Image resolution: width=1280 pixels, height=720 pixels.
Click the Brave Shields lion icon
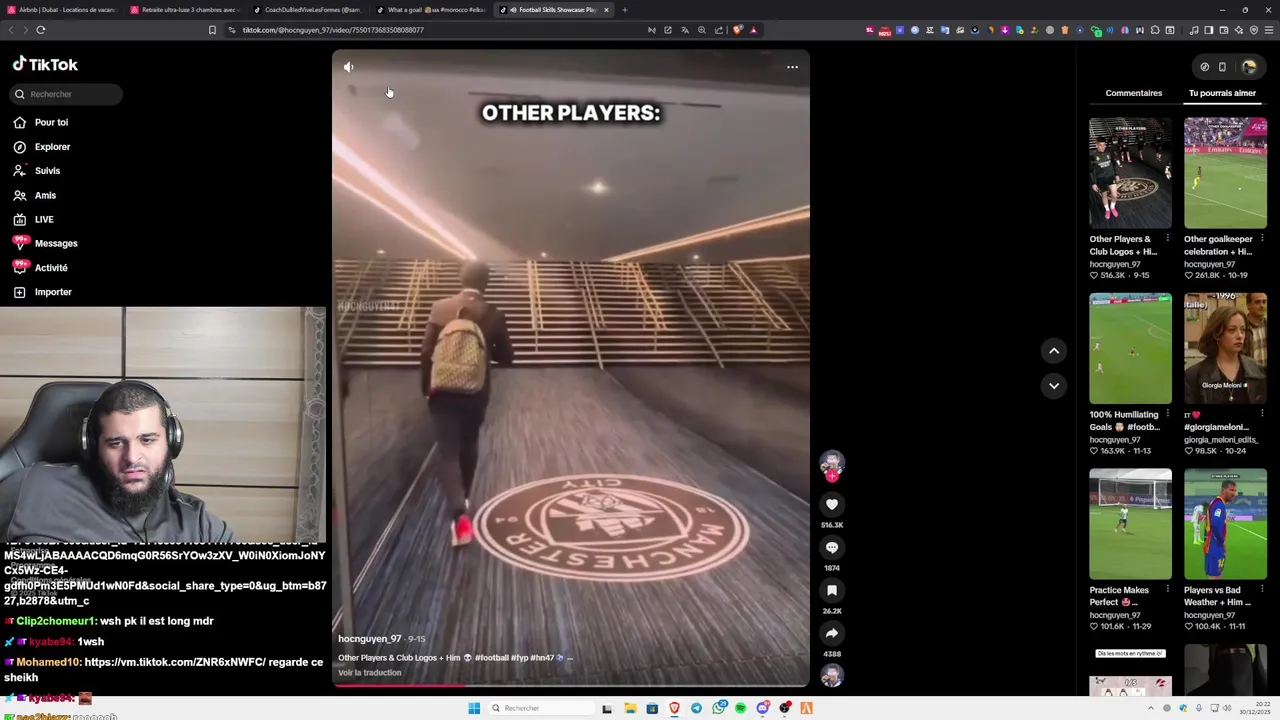point(738,30)
